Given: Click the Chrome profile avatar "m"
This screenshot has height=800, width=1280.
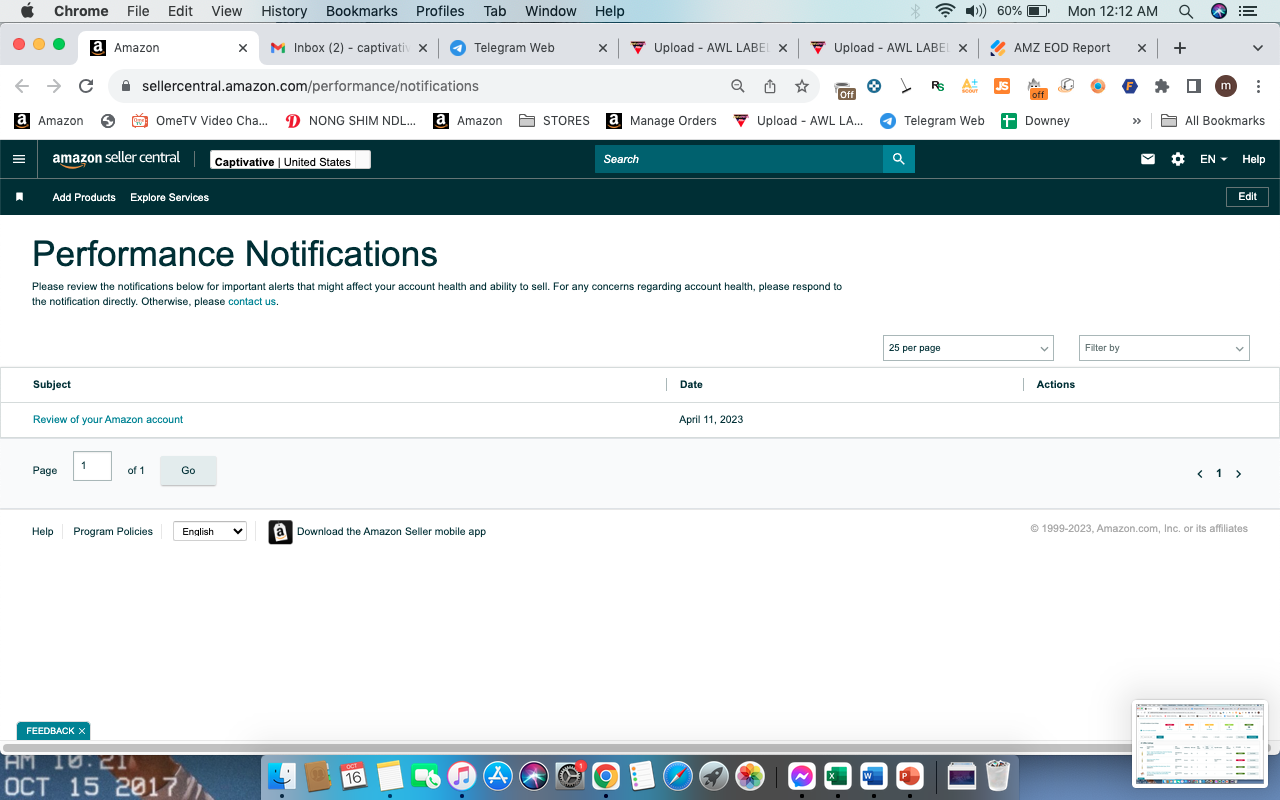Looking at the screenshot, I should click(1226, 86).
